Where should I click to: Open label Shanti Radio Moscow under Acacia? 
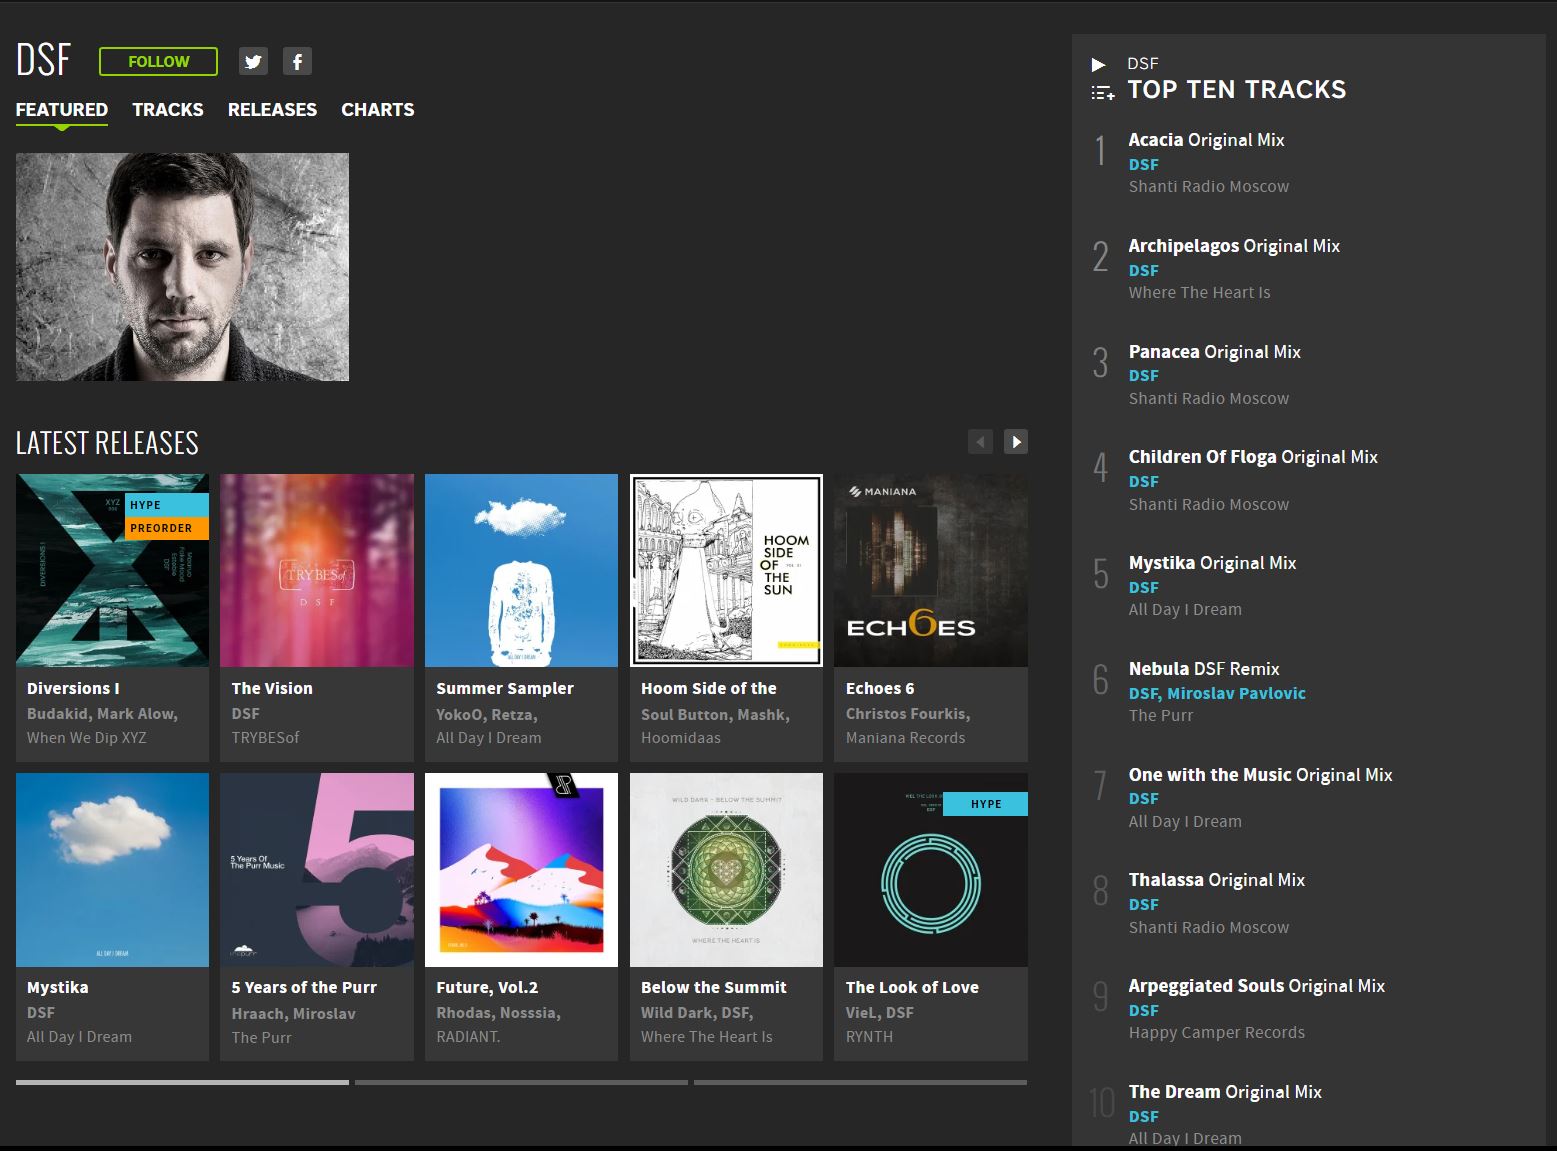pyautogui.click(x=1209, y=187)
